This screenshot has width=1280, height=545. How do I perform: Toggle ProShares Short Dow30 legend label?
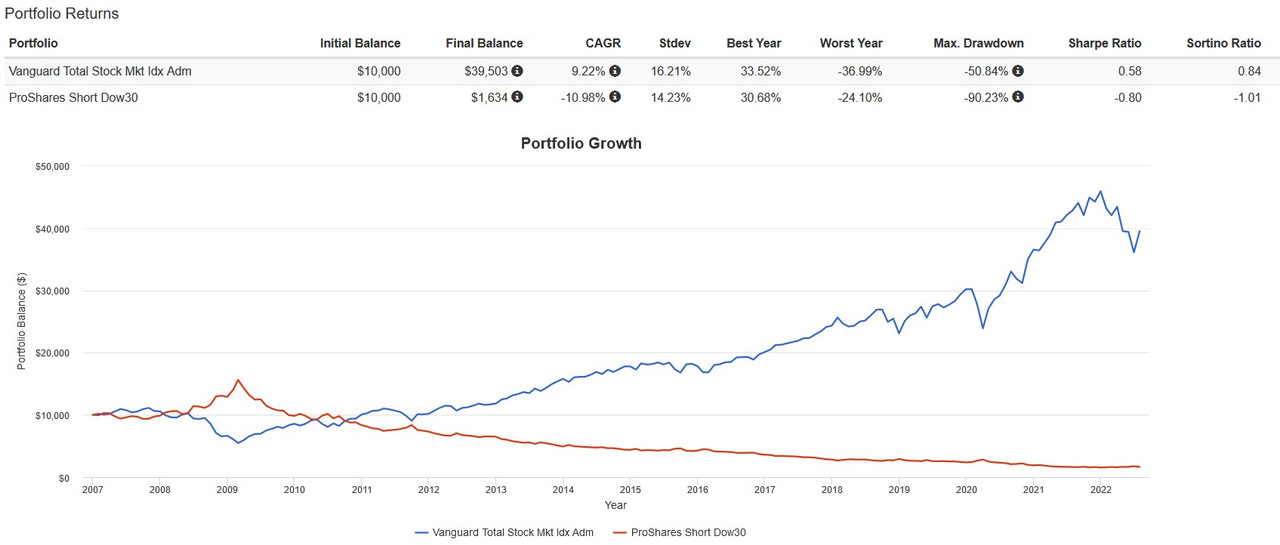(x=689, y=532)
